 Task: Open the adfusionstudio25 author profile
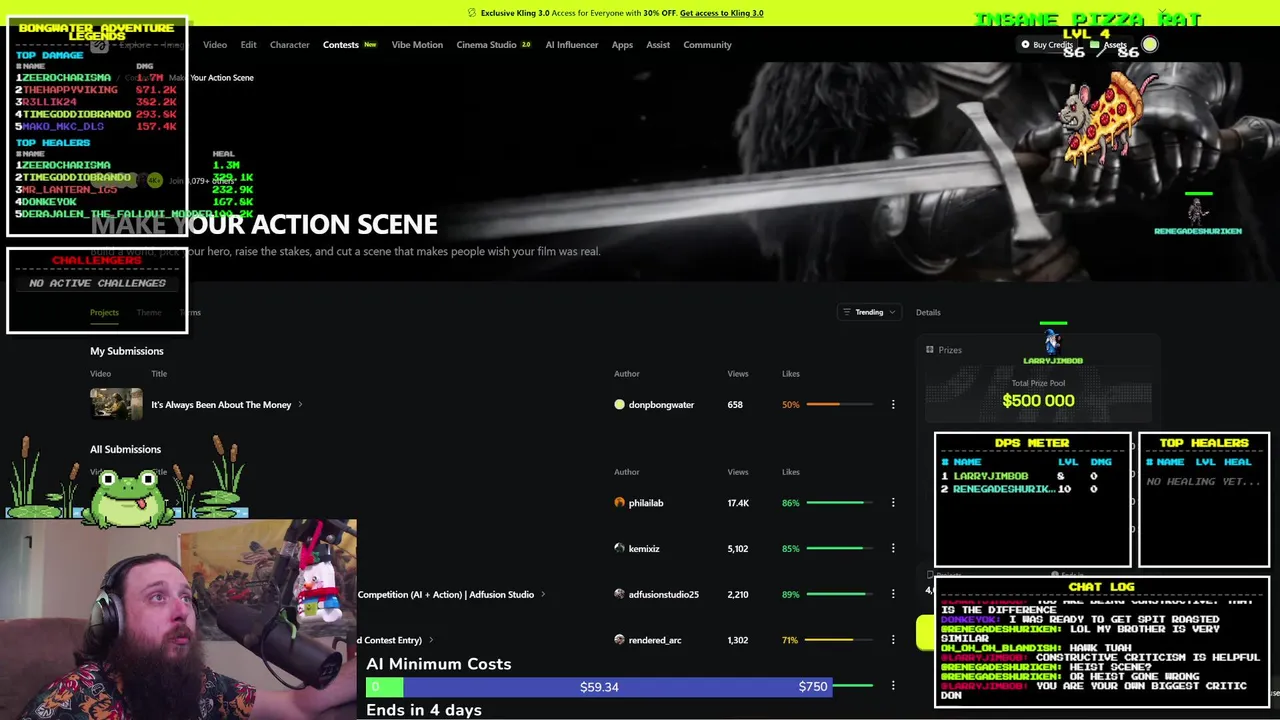click(664, 595)
